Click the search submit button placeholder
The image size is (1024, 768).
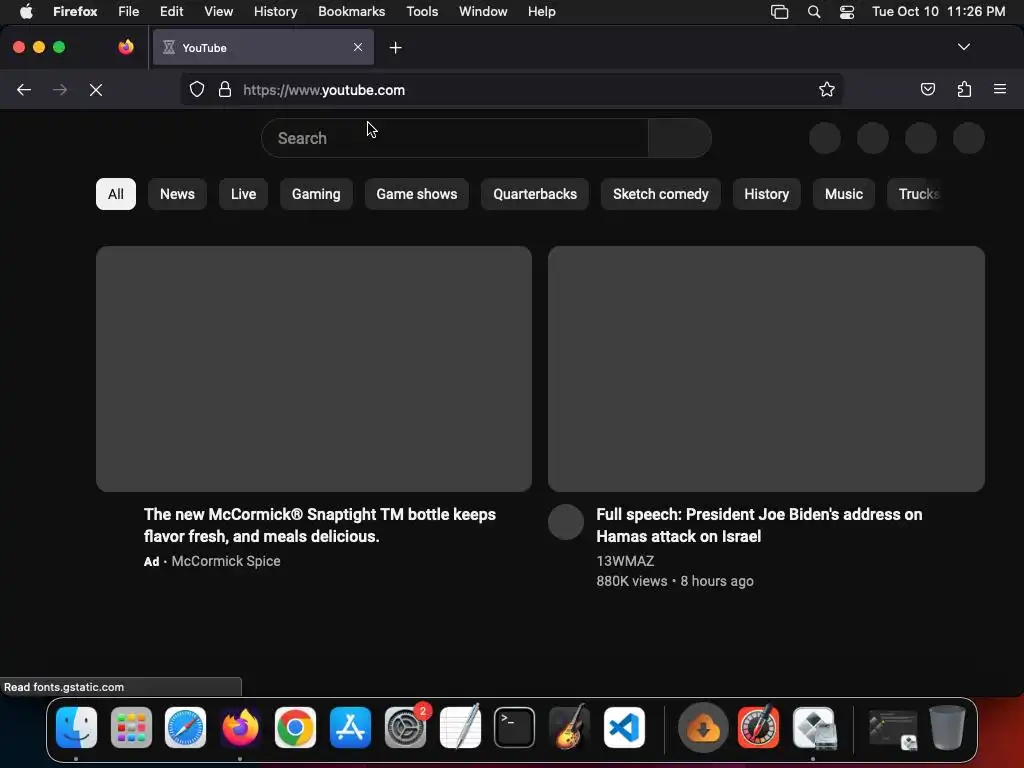pyautogui.click(x=680, y=138)
